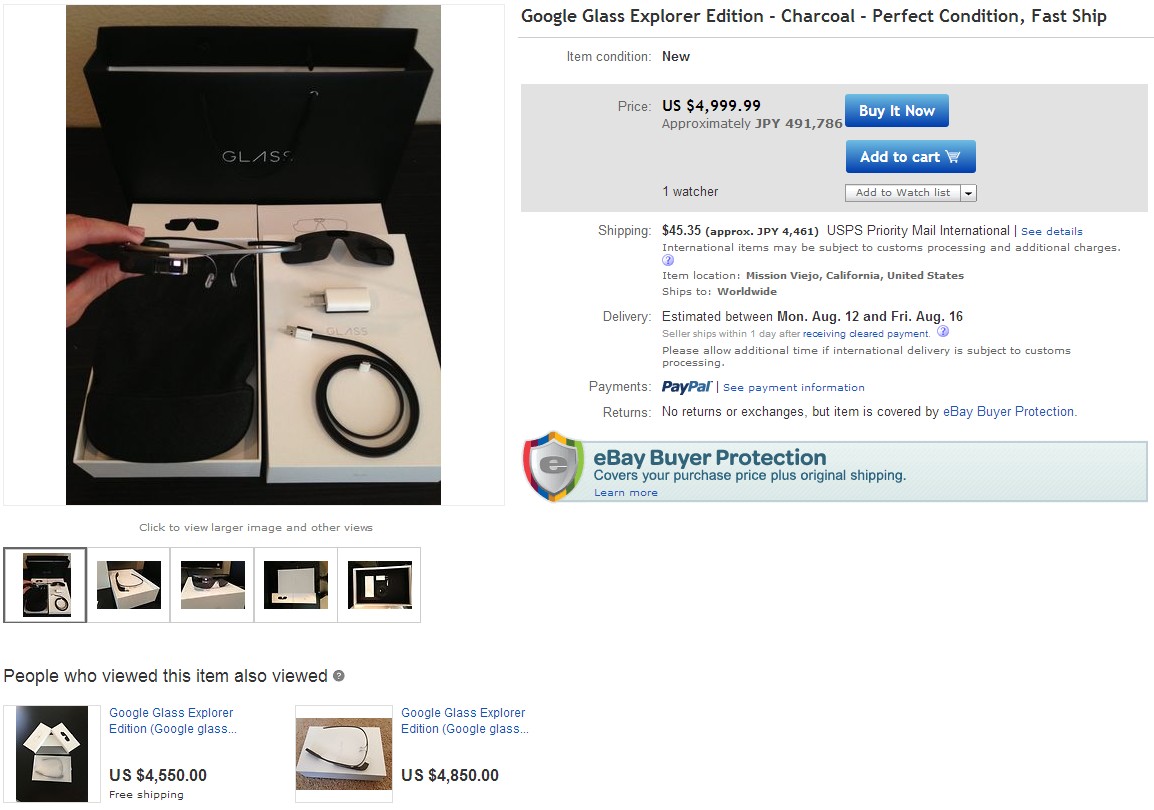Select the third thumbnail showing sunglasses shade

click(x=213, y=585)
